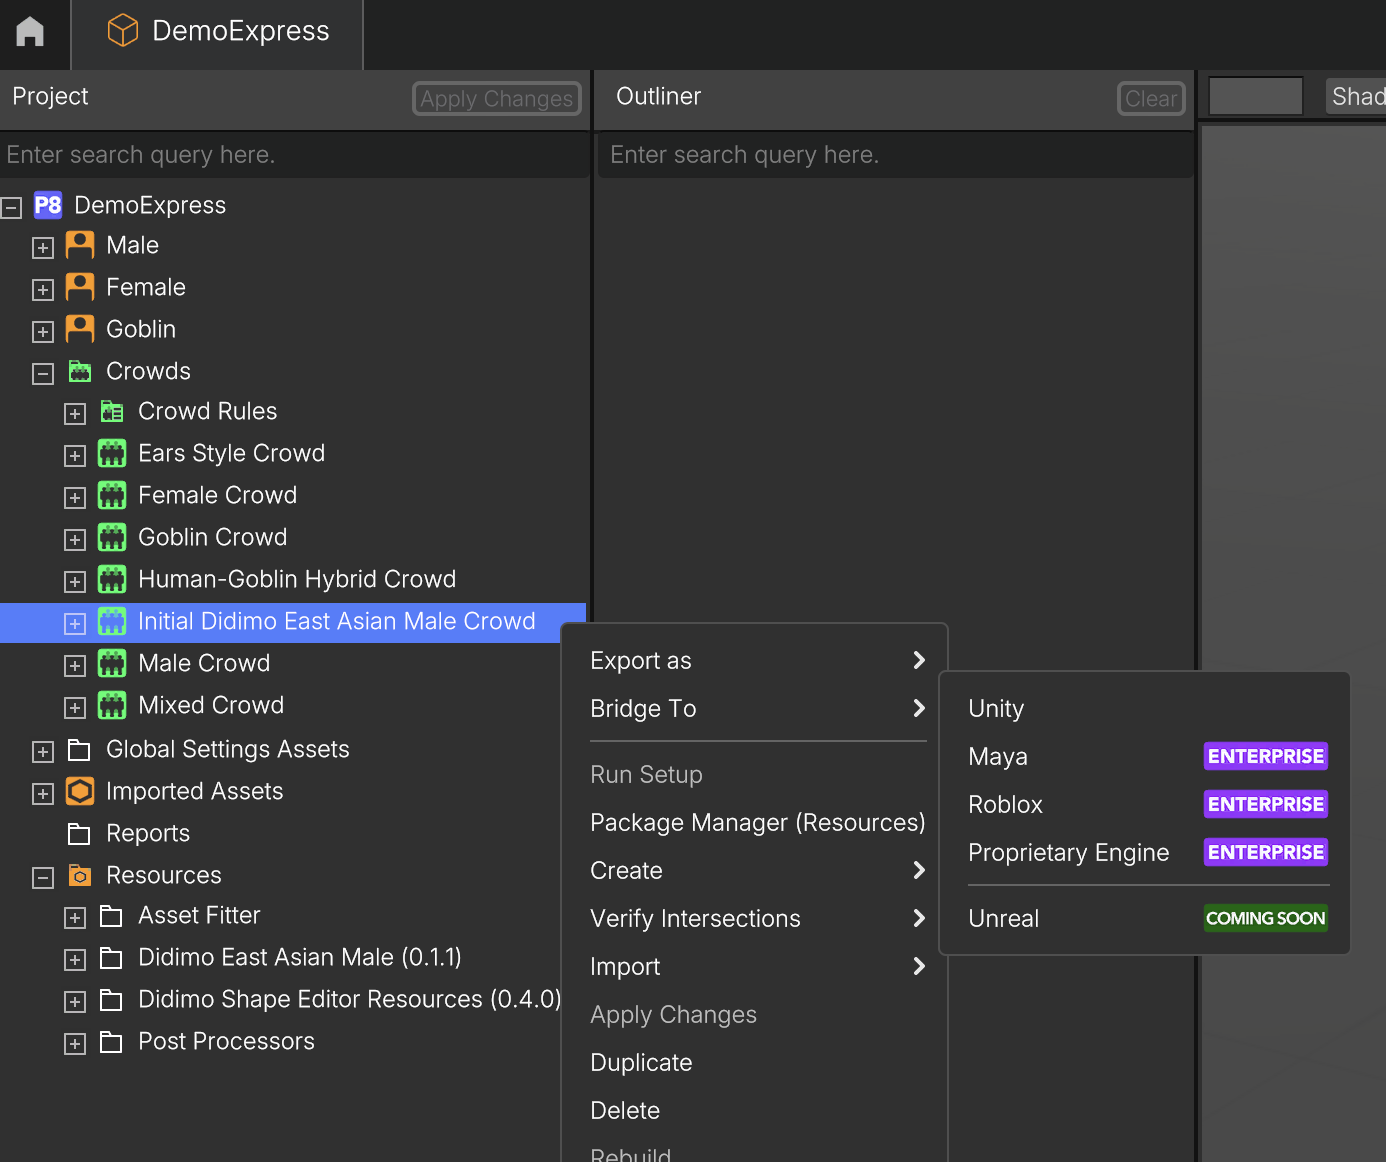This screenshot has width=1386, height=1162.
Task: Select Duplicate in the context menu
Action: point(641,1063)
